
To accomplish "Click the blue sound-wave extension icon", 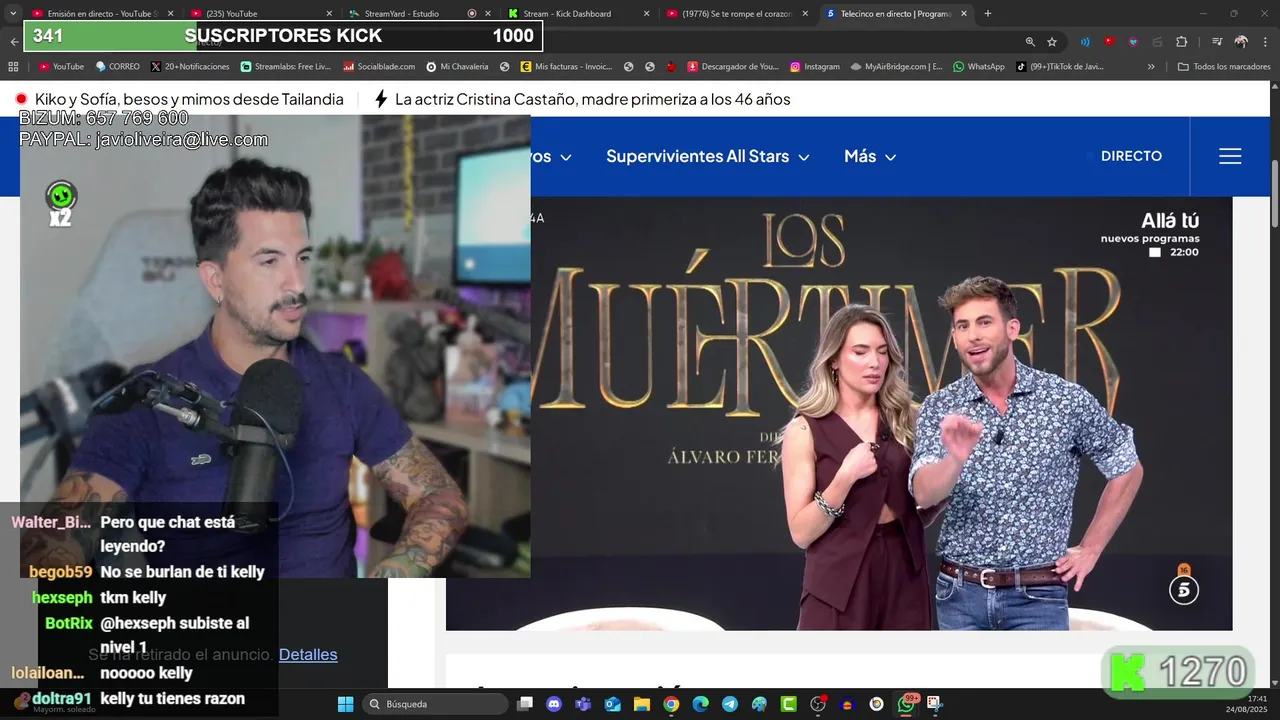I will 1085,42.
